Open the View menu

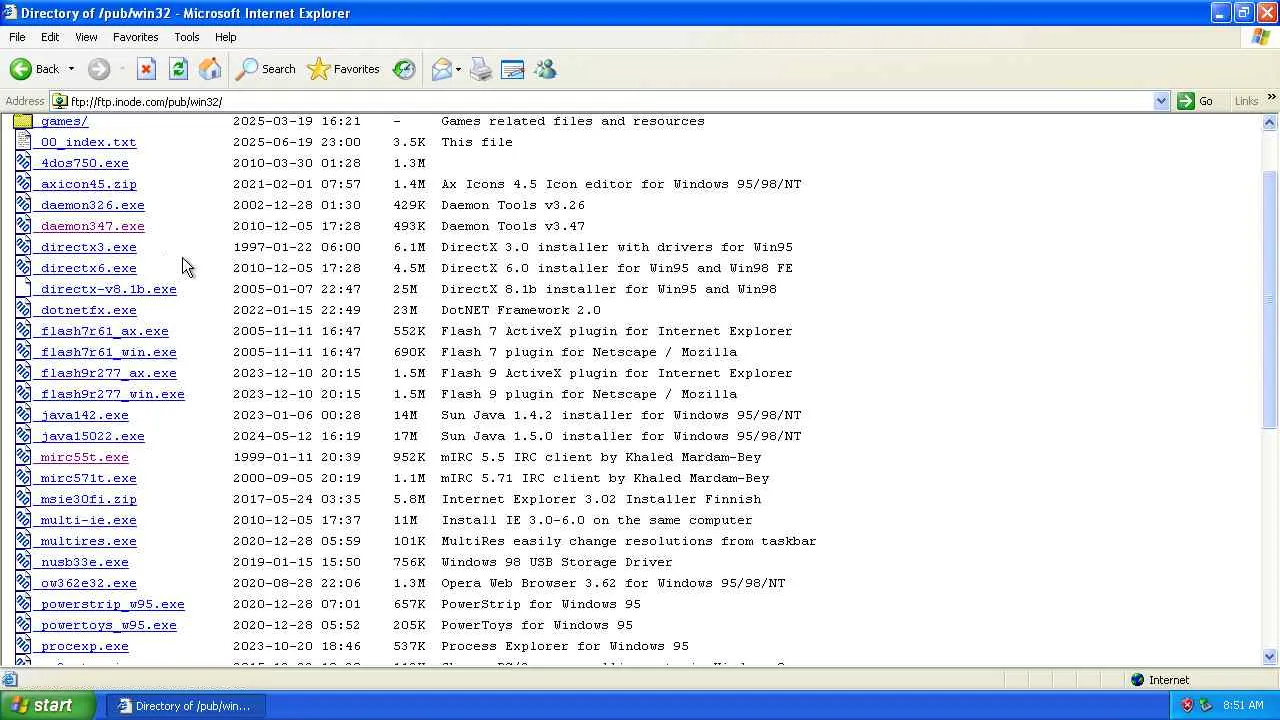[x=86, y=37]
